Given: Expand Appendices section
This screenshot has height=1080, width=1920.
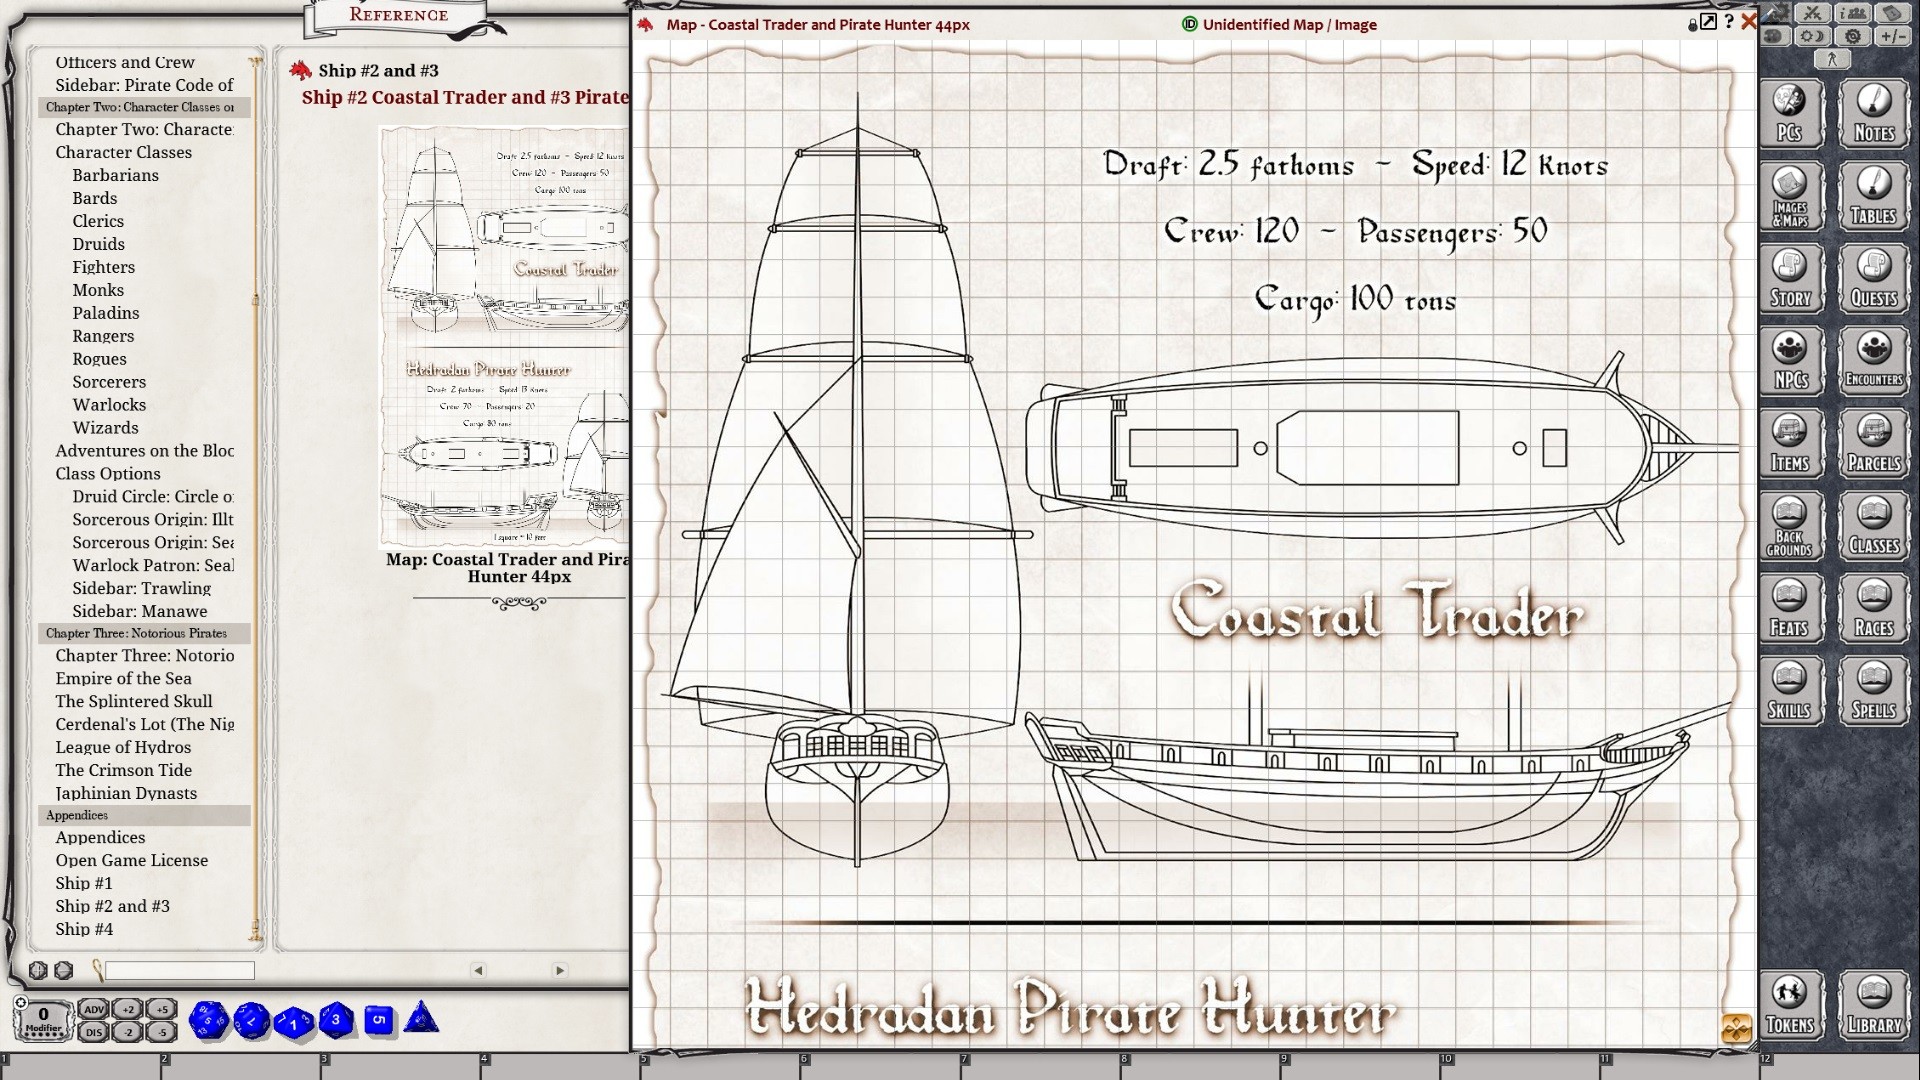Looking at the screenshot, I should (75, 814).
